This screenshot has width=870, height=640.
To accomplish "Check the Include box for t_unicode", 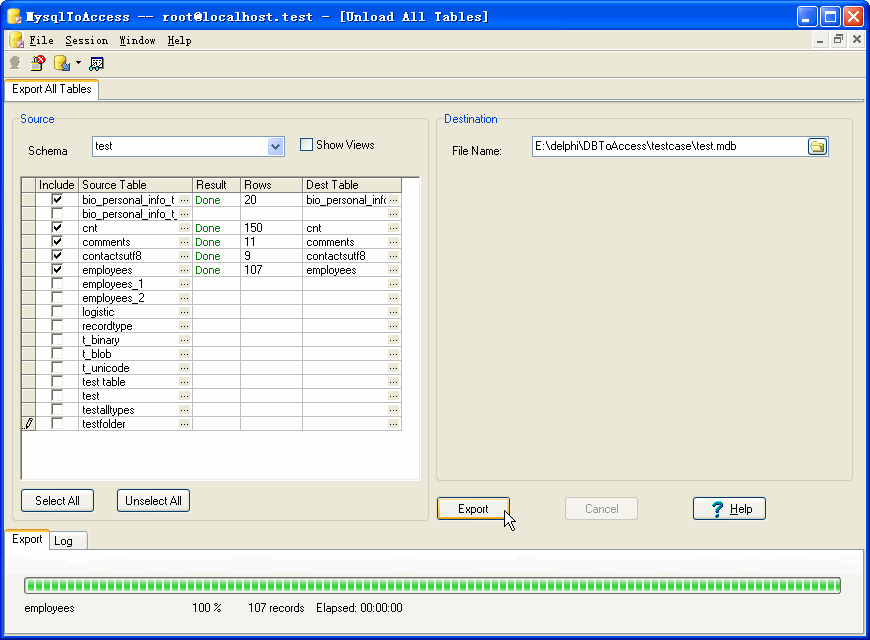I will (57, 367).
